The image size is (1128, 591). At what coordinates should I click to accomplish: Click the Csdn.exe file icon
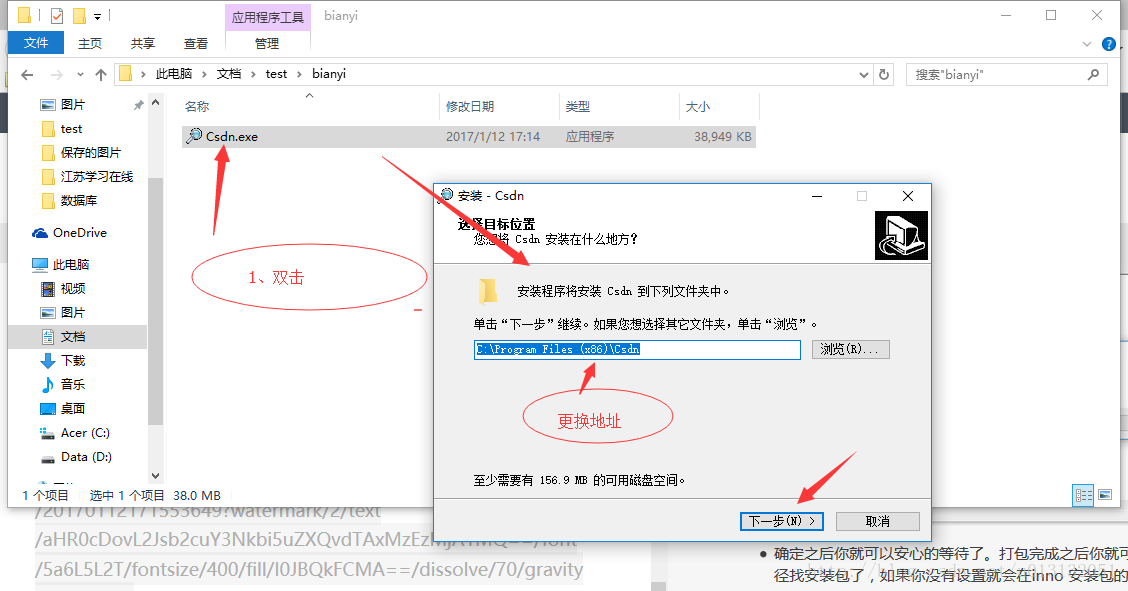coord(194,135)
